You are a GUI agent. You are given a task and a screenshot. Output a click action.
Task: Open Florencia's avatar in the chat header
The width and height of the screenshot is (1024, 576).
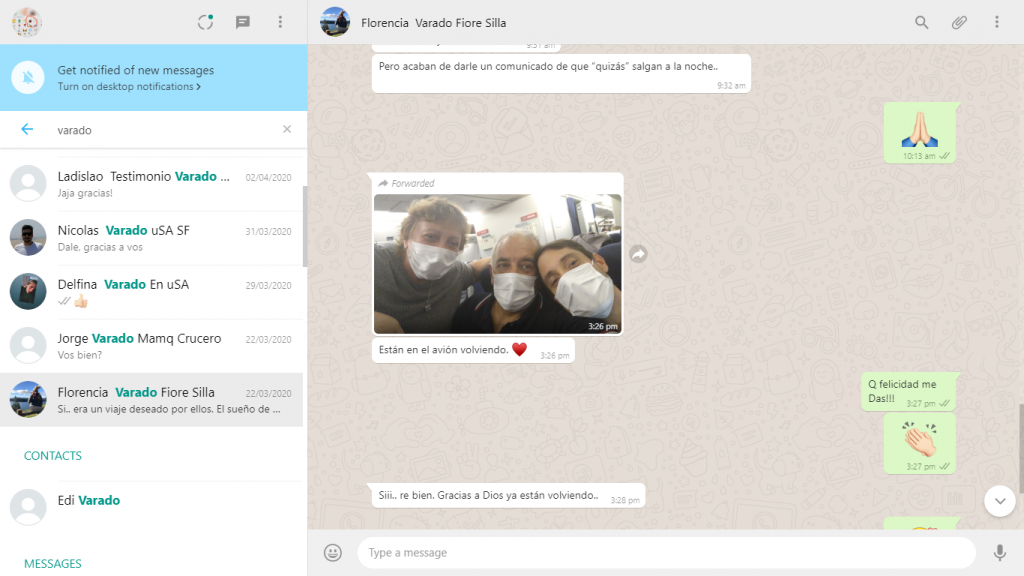(335, 22)
